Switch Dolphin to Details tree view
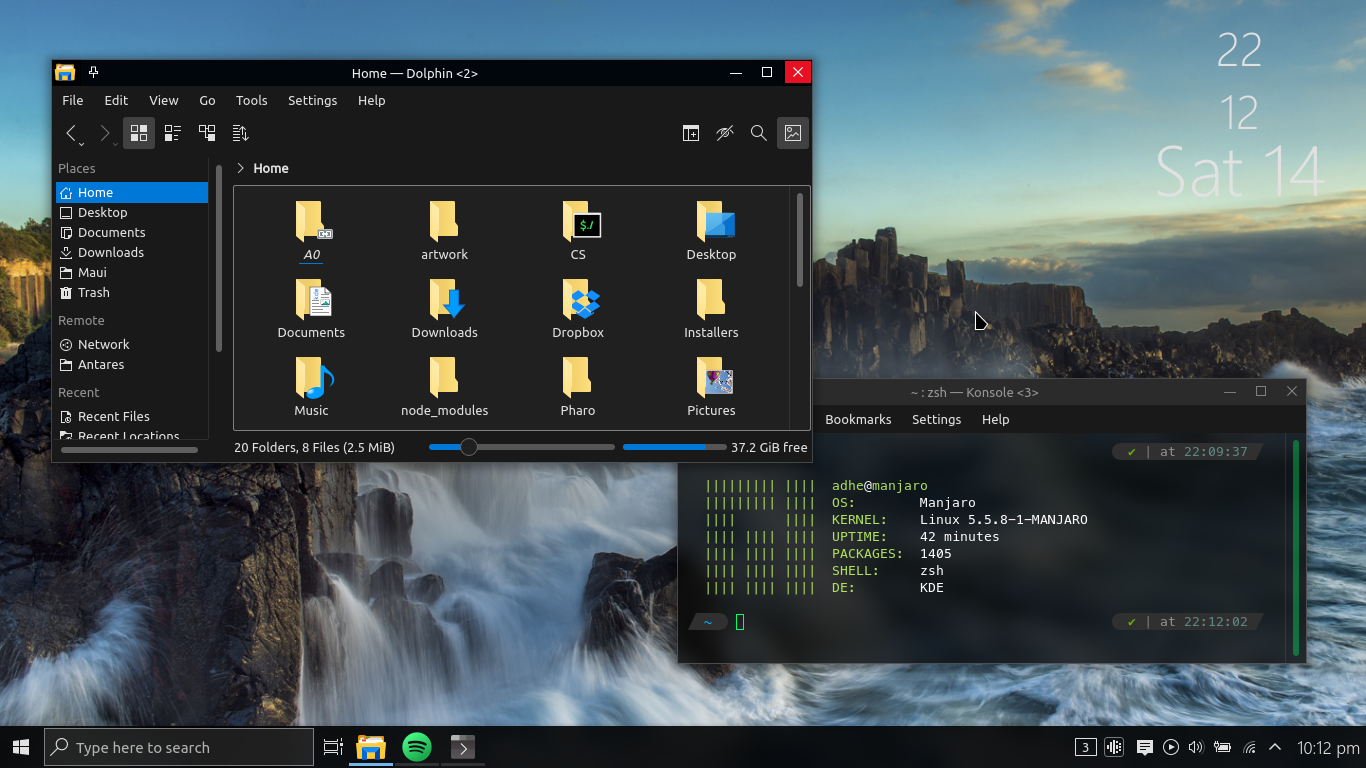The image size is (1366, 768). click(207, 133)
